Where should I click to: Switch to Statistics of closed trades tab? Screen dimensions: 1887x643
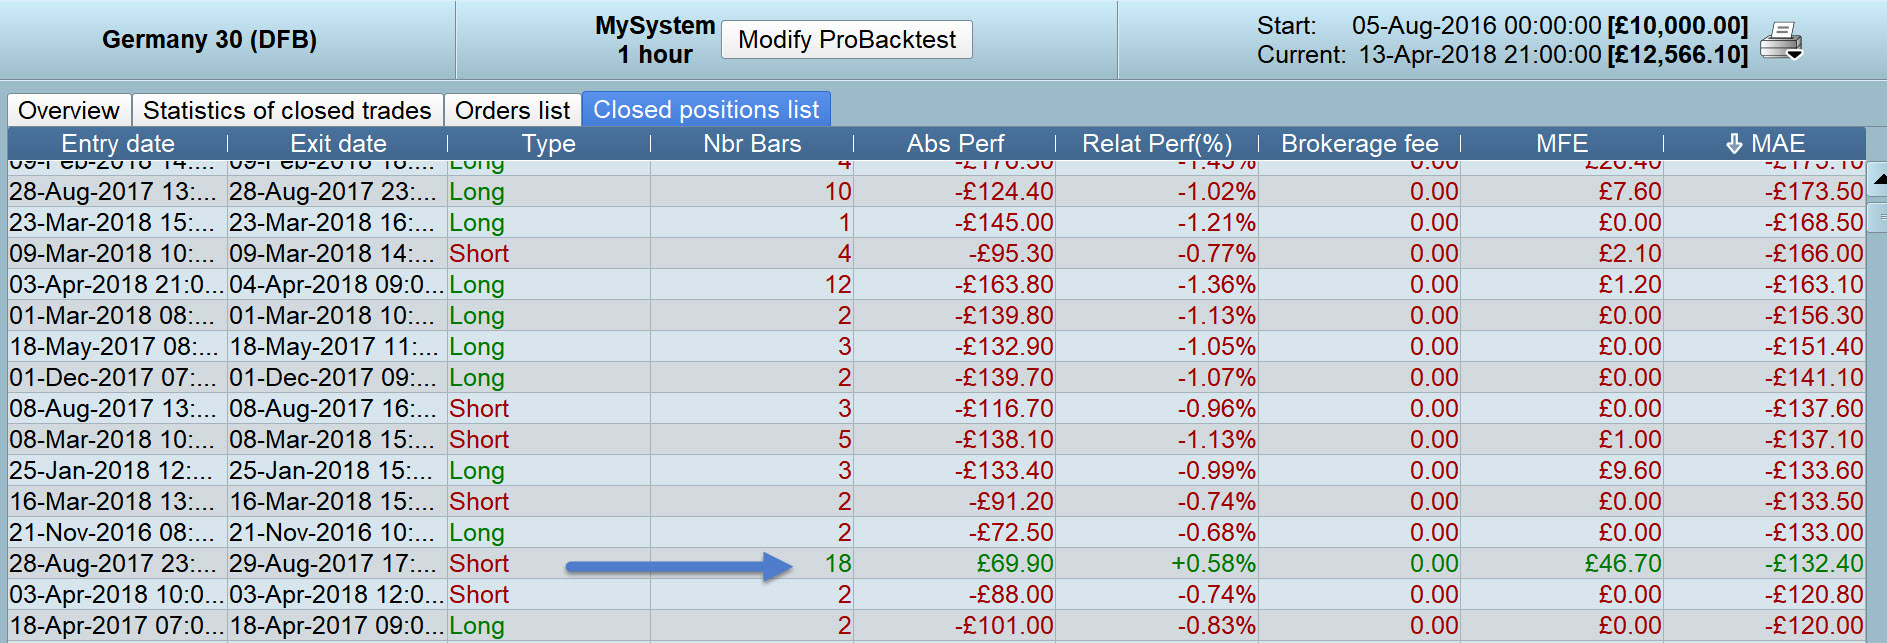point(287,110)
